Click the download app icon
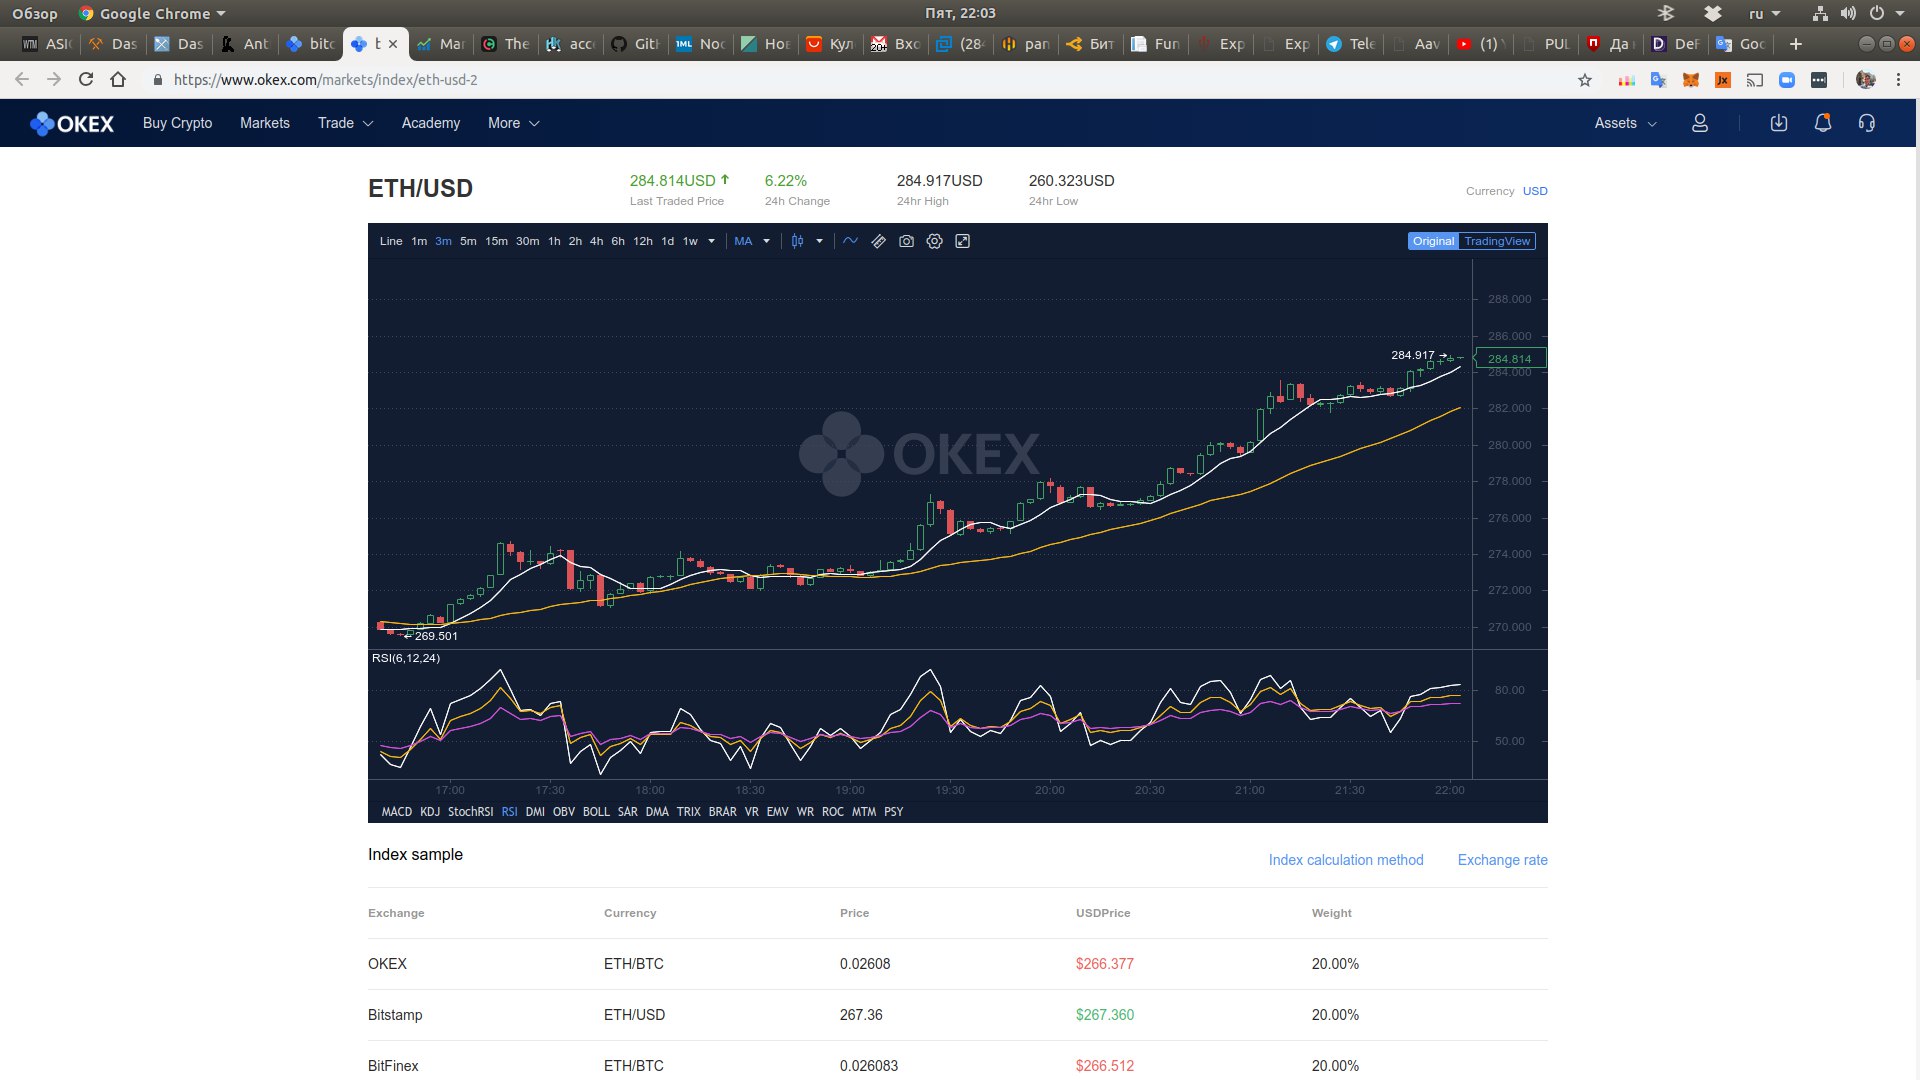The width and height of the screenshot is (1920, 1080). [1779, 123]
